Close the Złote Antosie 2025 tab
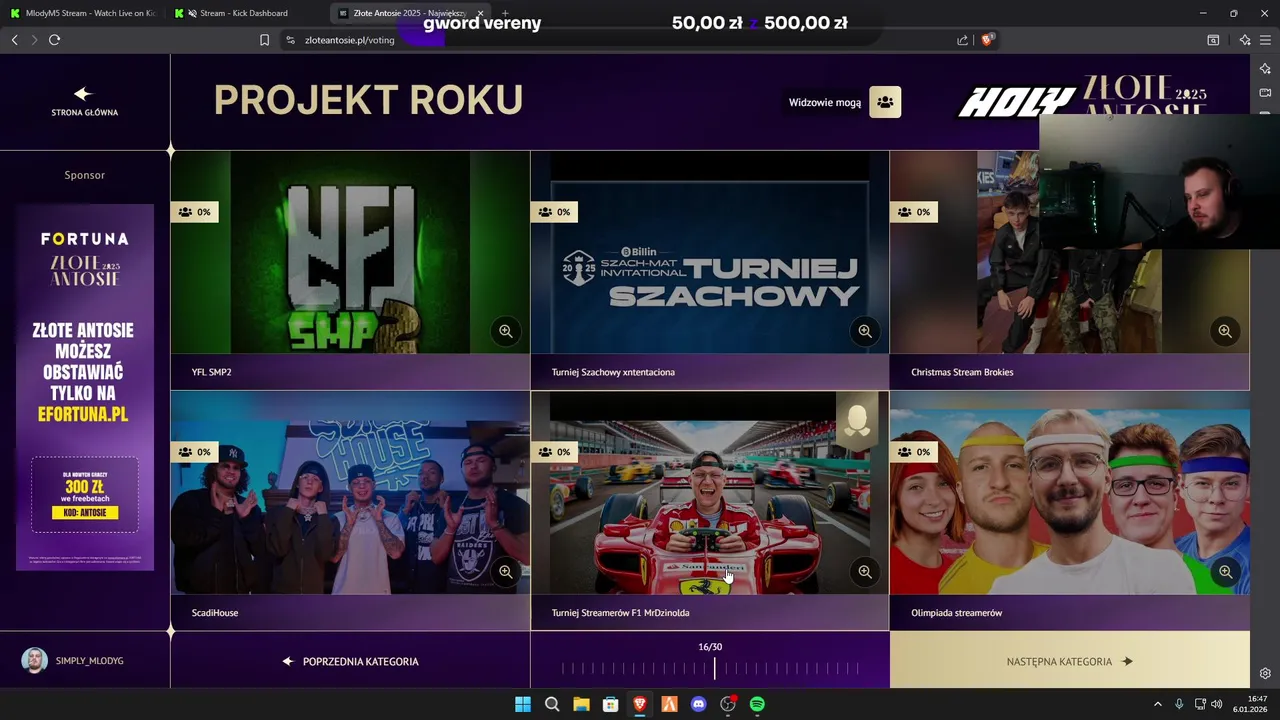This screenshot has height=720, width=1280. click(x=480, y=13)
